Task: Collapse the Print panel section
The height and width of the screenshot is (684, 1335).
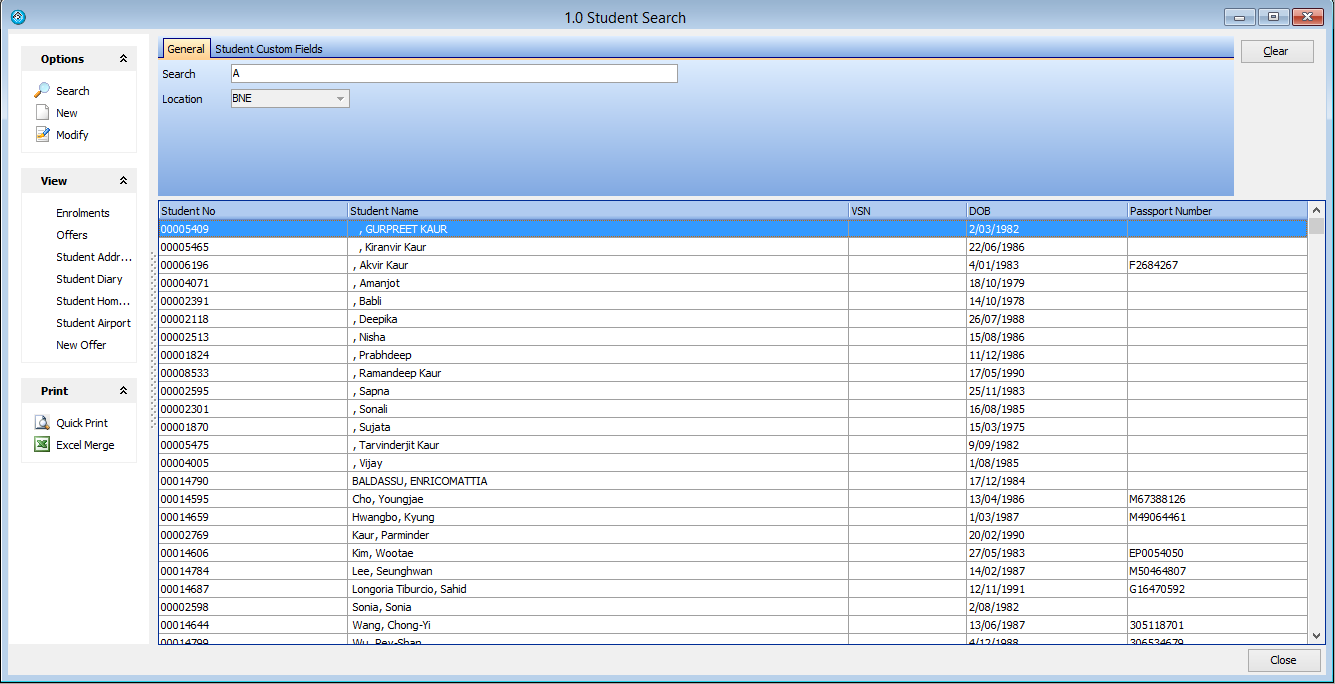Action: click(123, 391)
